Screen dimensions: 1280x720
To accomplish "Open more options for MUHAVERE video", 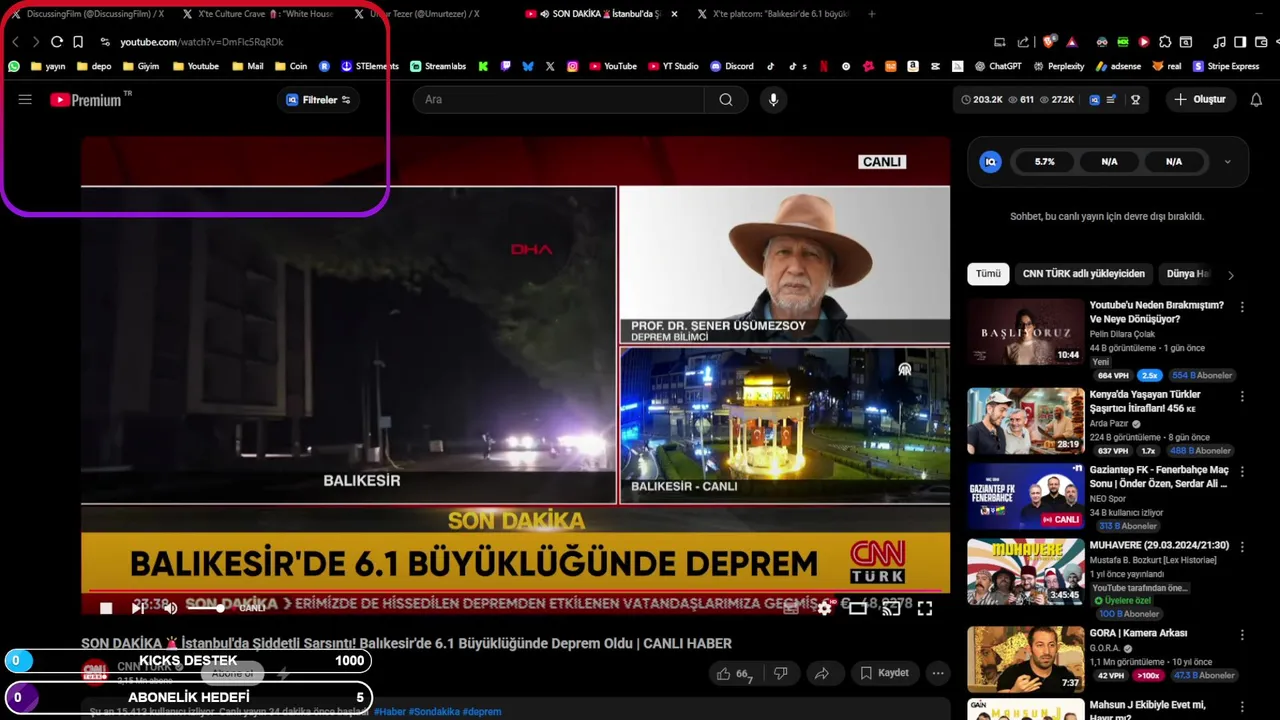I will click(x=1242, y=547).
